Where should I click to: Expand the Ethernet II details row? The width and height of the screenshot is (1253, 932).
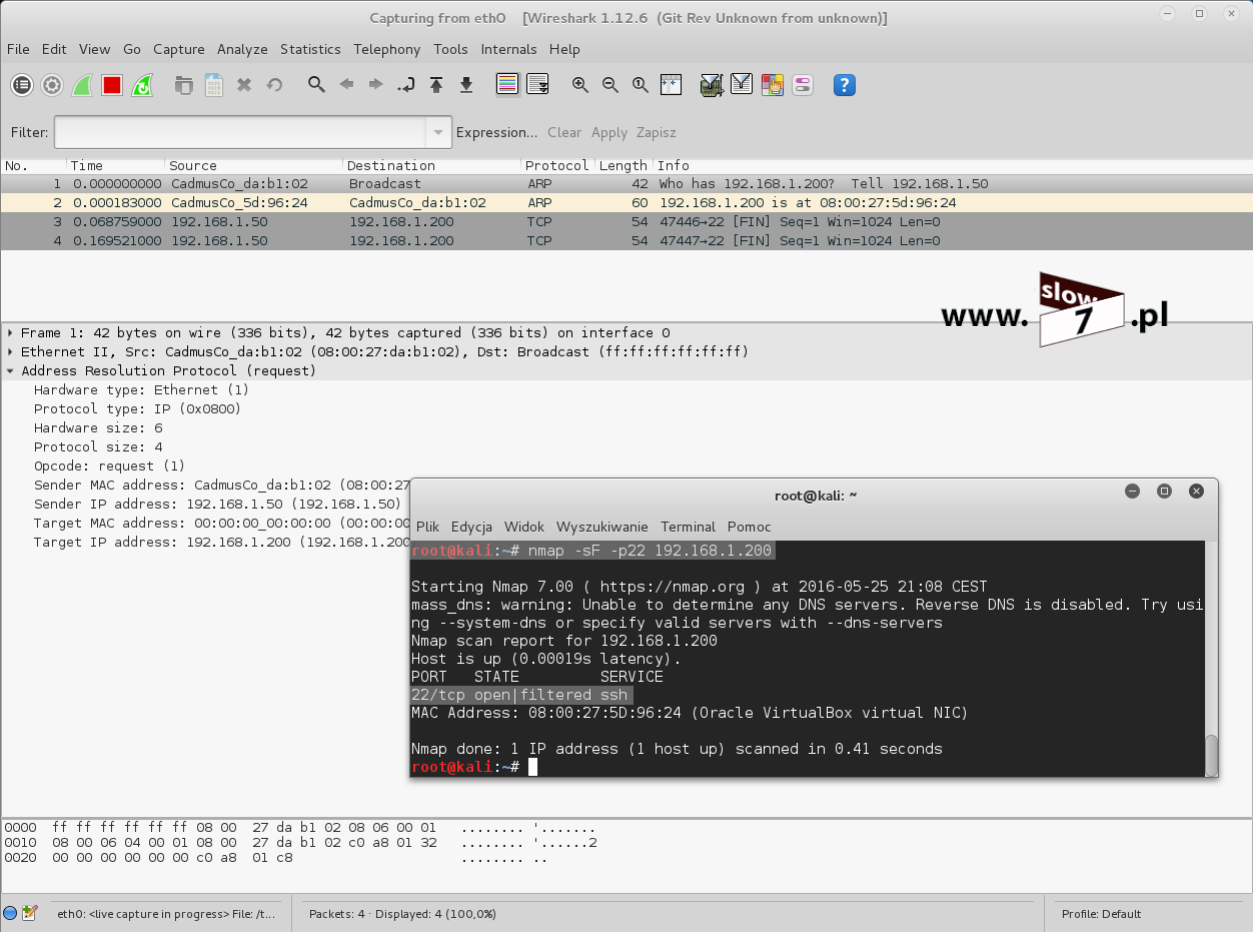pos(10,352)
